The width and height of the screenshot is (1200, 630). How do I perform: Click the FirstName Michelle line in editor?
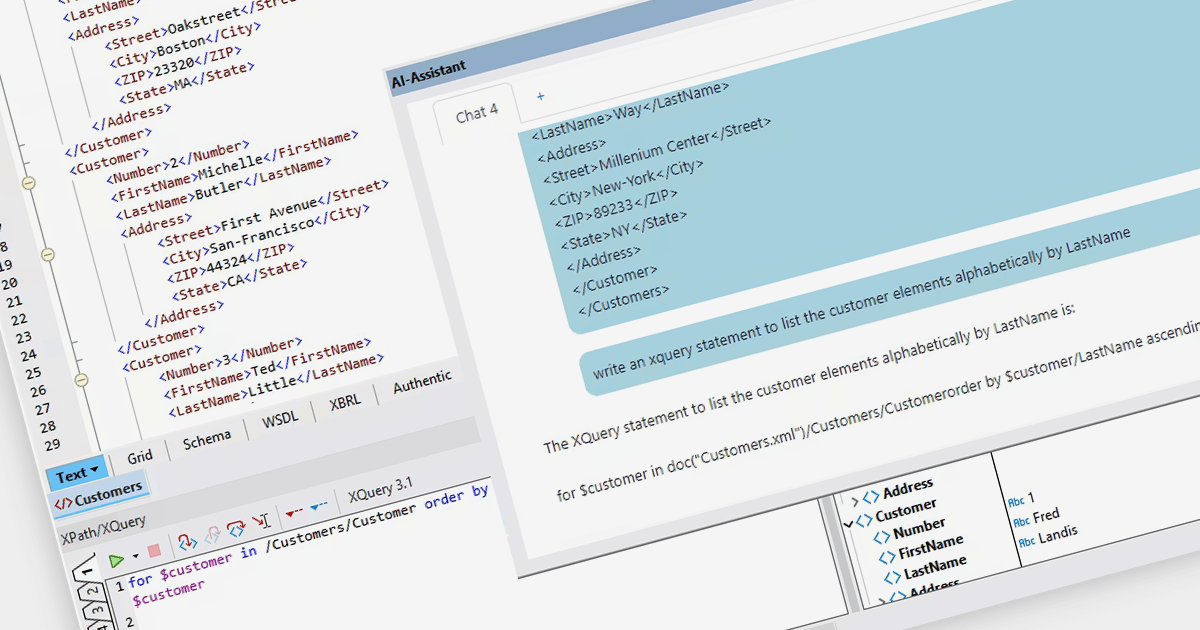click(x=232, y=167)
